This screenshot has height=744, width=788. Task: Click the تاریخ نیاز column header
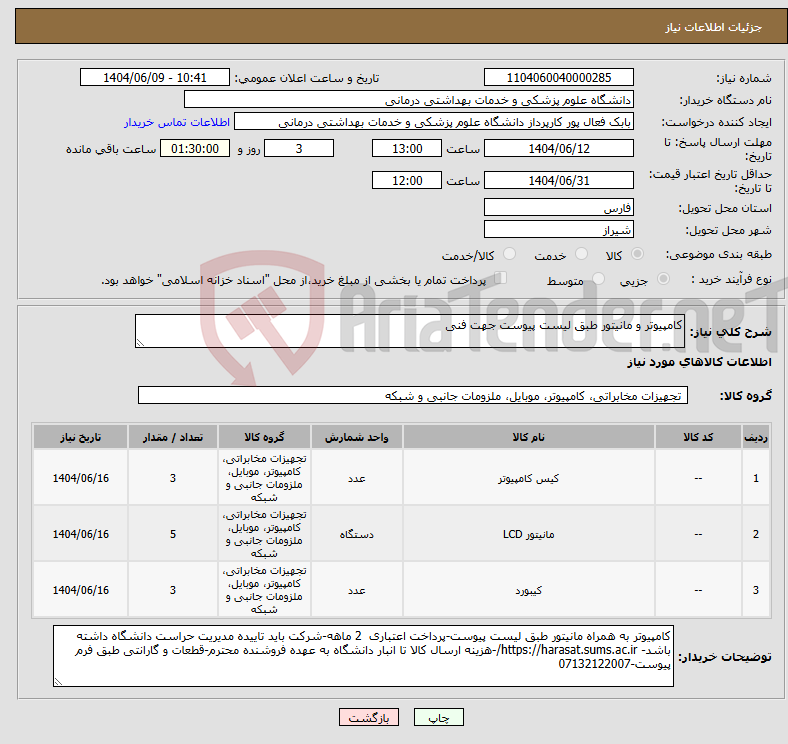coord(80,437)
